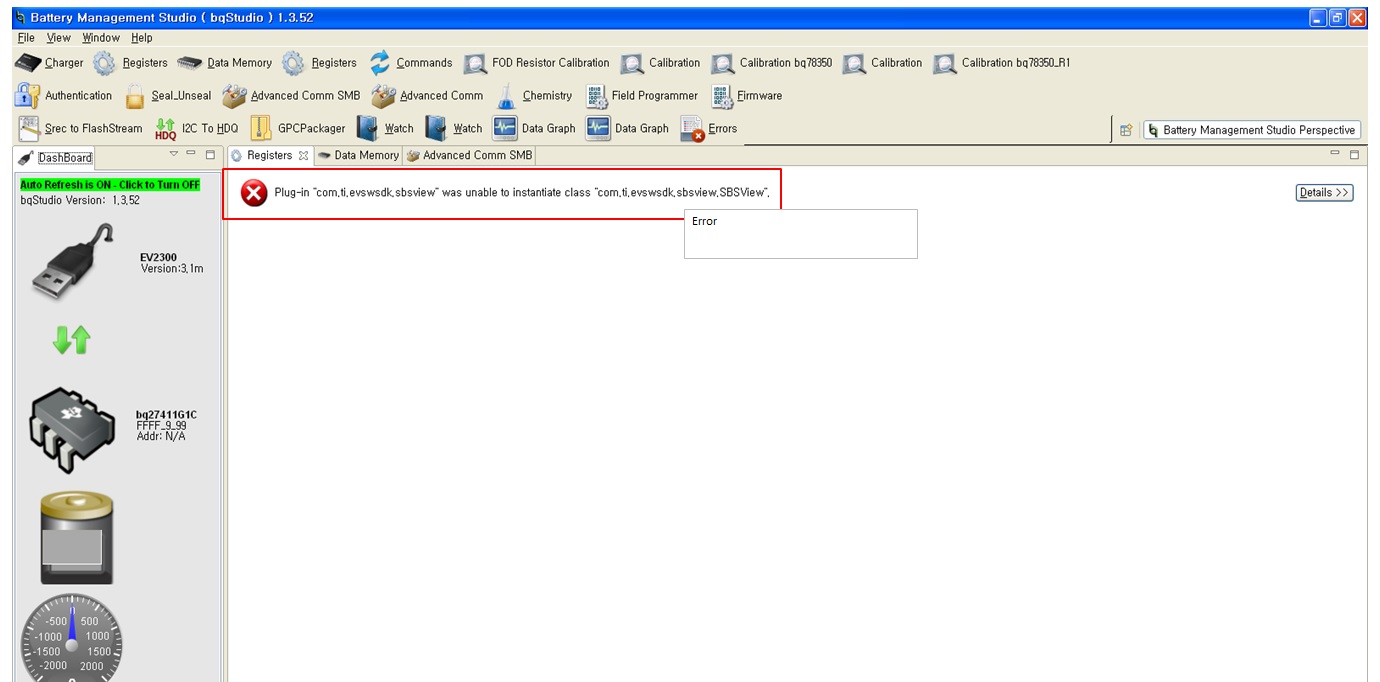Open Data Memory toolbar item
This screenshot has height=682, width=1380.
225,63
